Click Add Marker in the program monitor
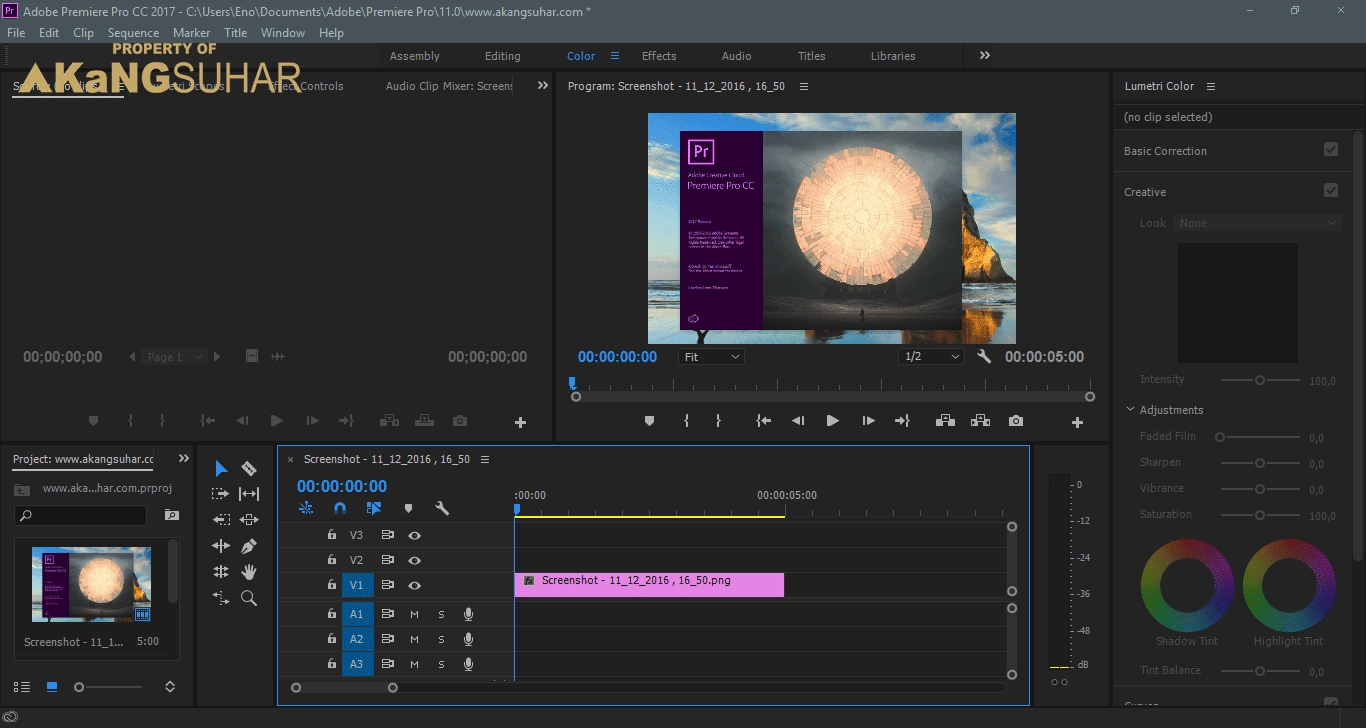Screen dimensions: 1366x728 point(649,421)
